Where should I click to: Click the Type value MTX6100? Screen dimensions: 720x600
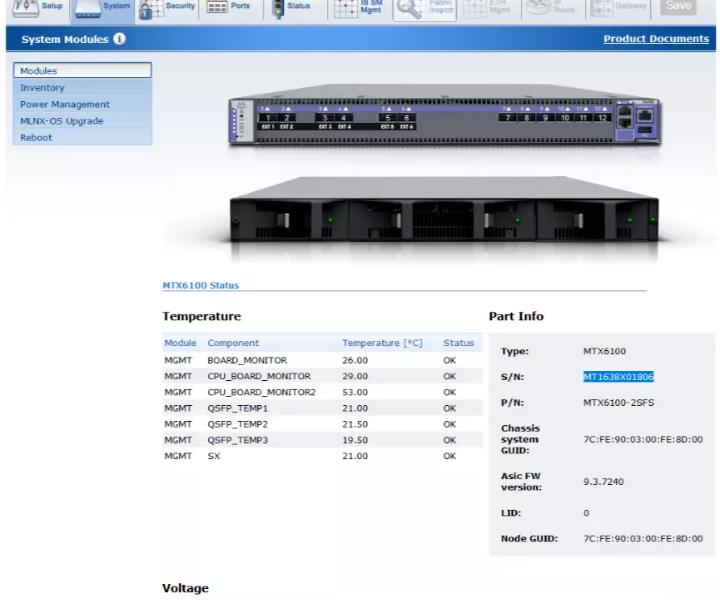pos(604,351)
